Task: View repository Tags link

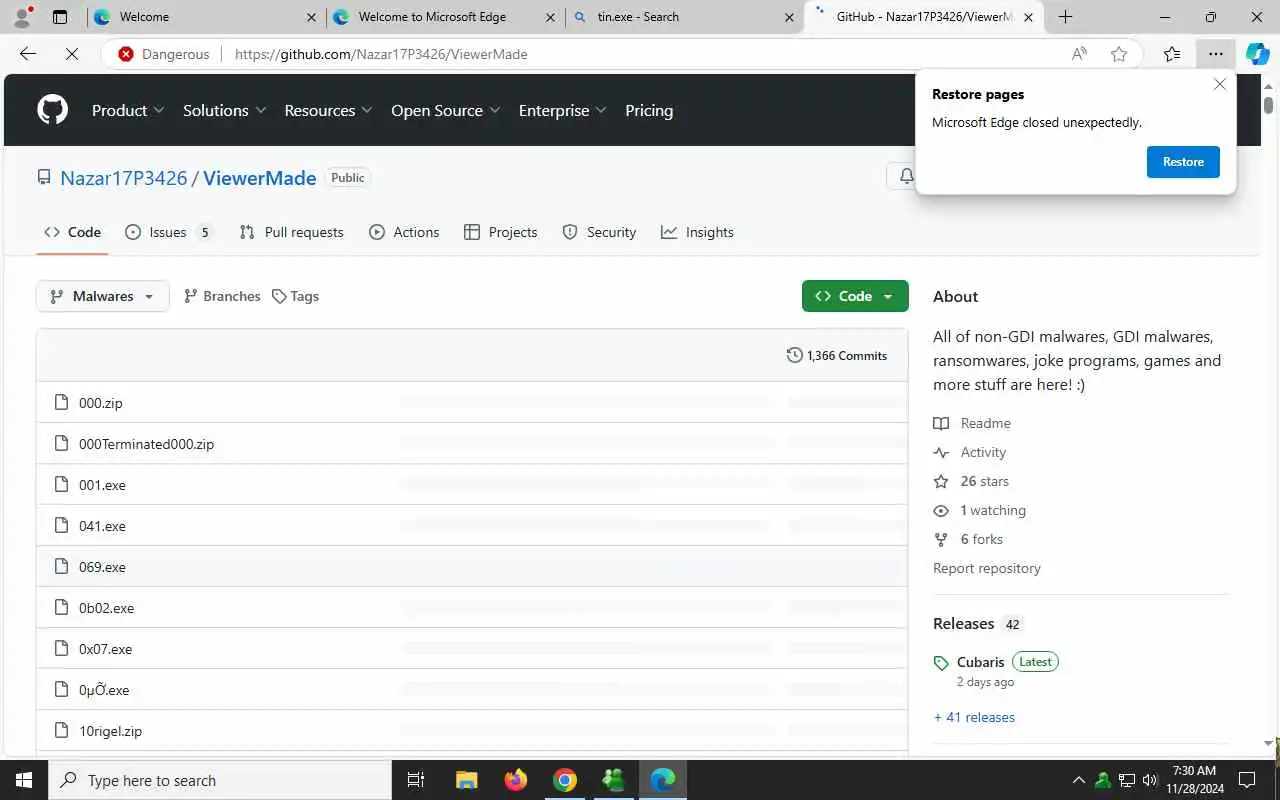Action: [x=296, y=296]
